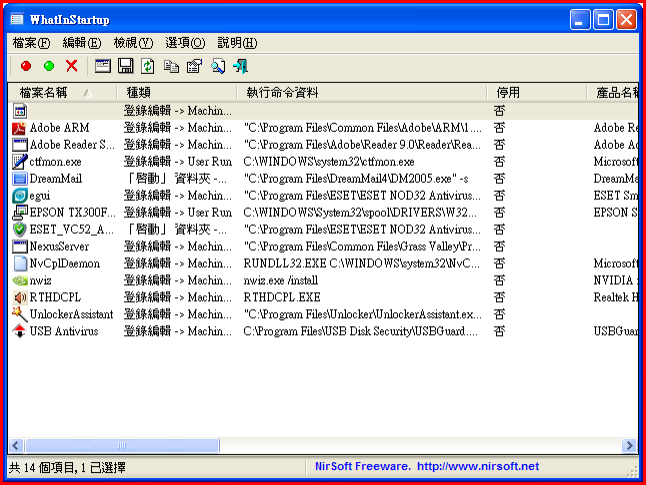Open the 檔案(F) menu

31,43
